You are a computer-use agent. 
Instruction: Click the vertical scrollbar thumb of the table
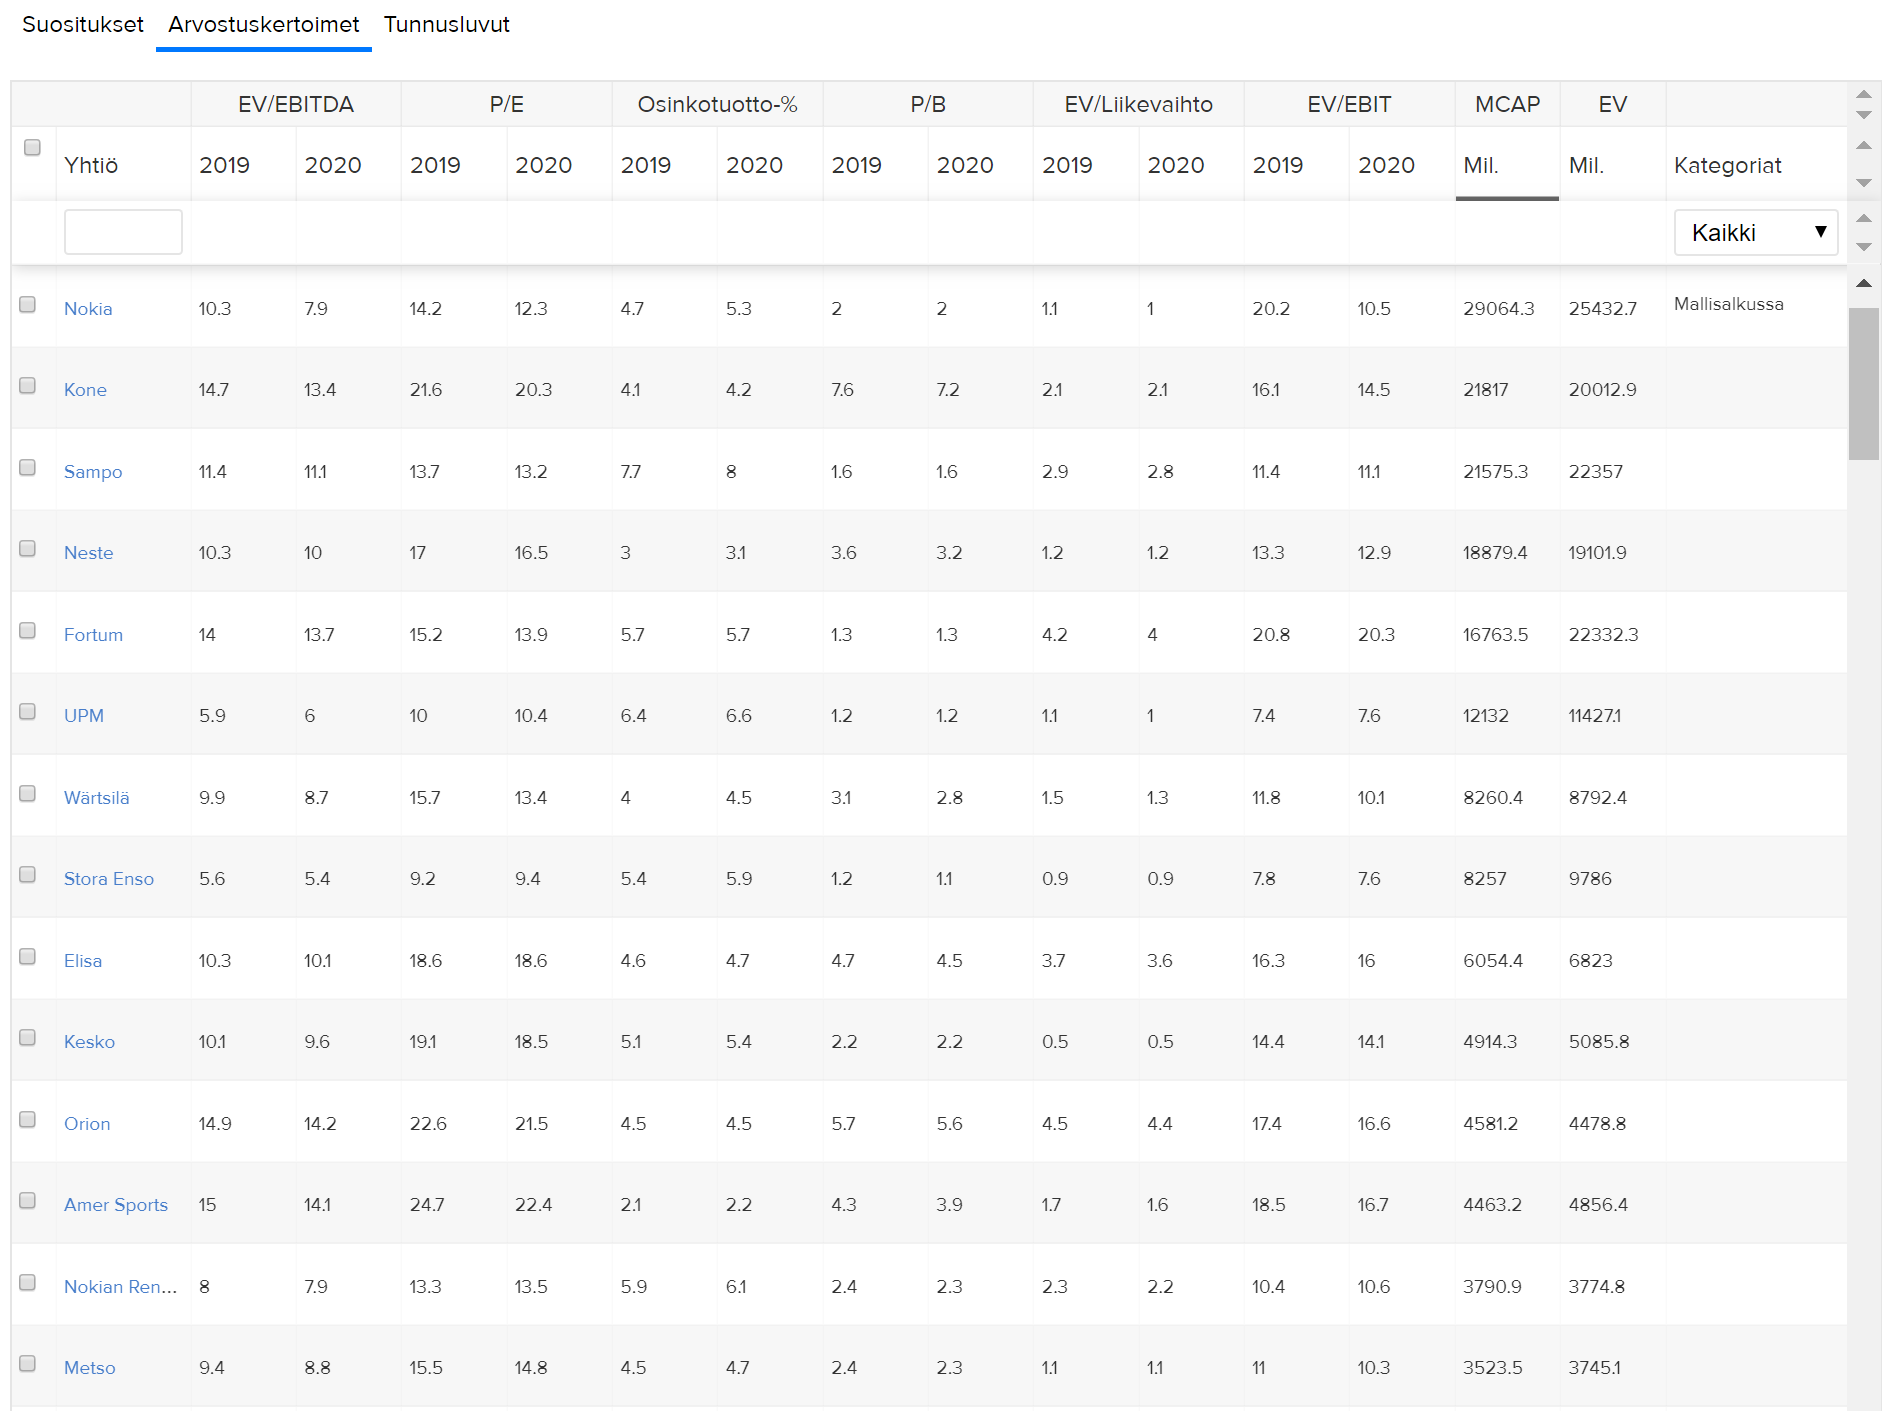1864,383
